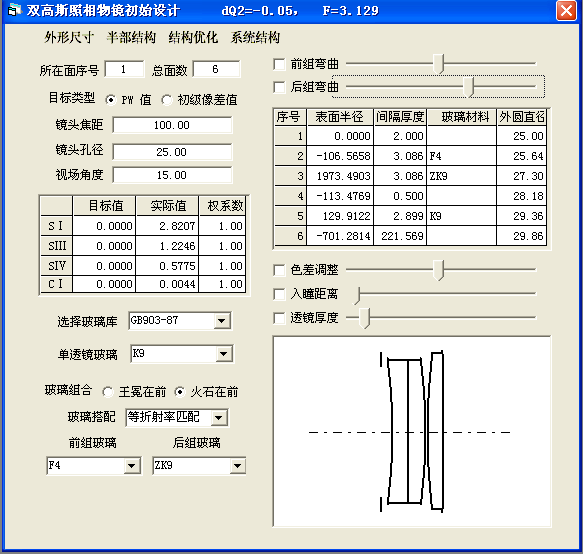The image size is (583, 554).
Task: Select the 王冕在前 glass combination
Action: [108, 392]
